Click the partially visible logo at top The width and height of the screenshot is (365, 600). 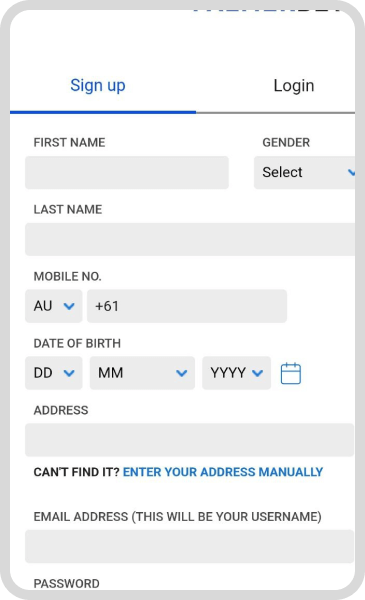pyautogui.click(x=266, y=11)
